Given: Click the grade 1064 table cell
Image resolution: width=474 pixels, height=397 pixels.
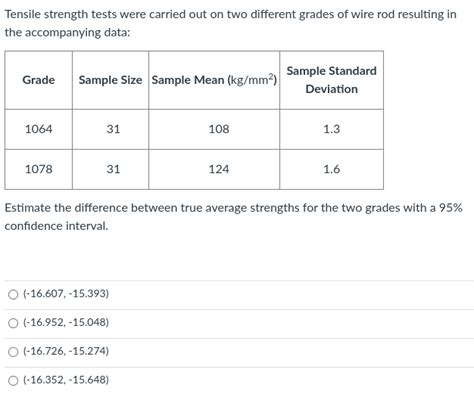Looking at the screenshot, I should (39, 129).
